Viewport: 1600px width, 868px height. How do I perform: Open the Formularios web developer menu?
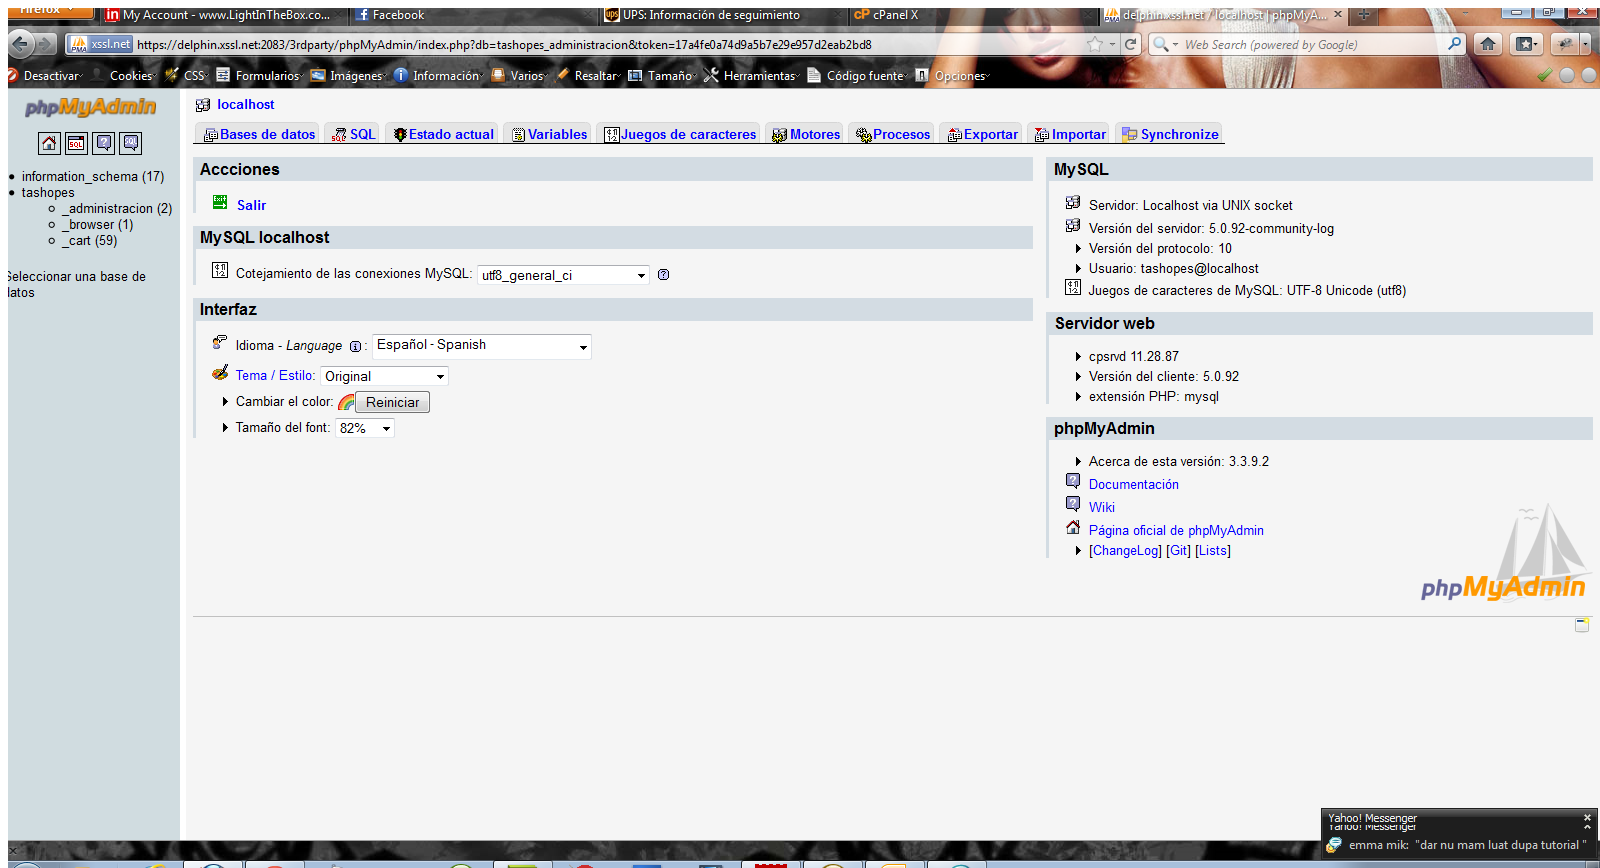[260, 75]
